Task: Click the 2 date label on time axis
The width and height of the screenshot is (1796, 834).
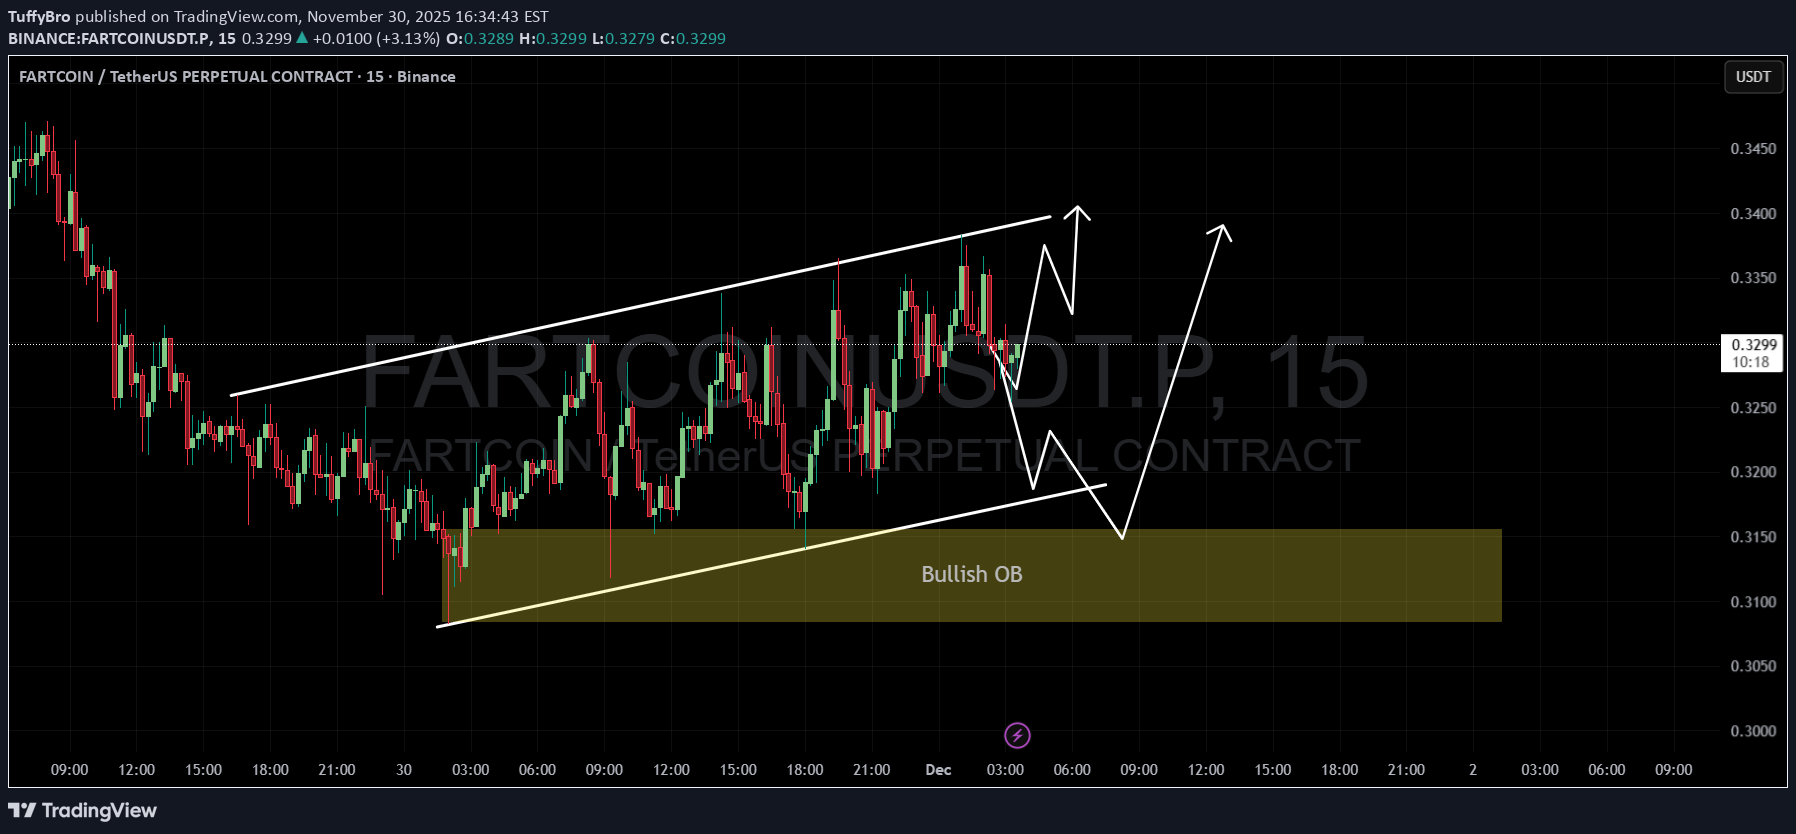Action: click(1473, 769)
